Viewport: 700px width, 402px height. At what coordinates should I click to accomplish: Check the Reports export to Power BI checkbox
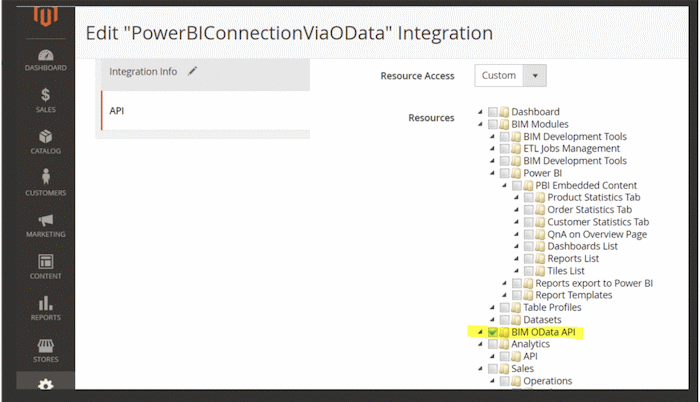517,283
